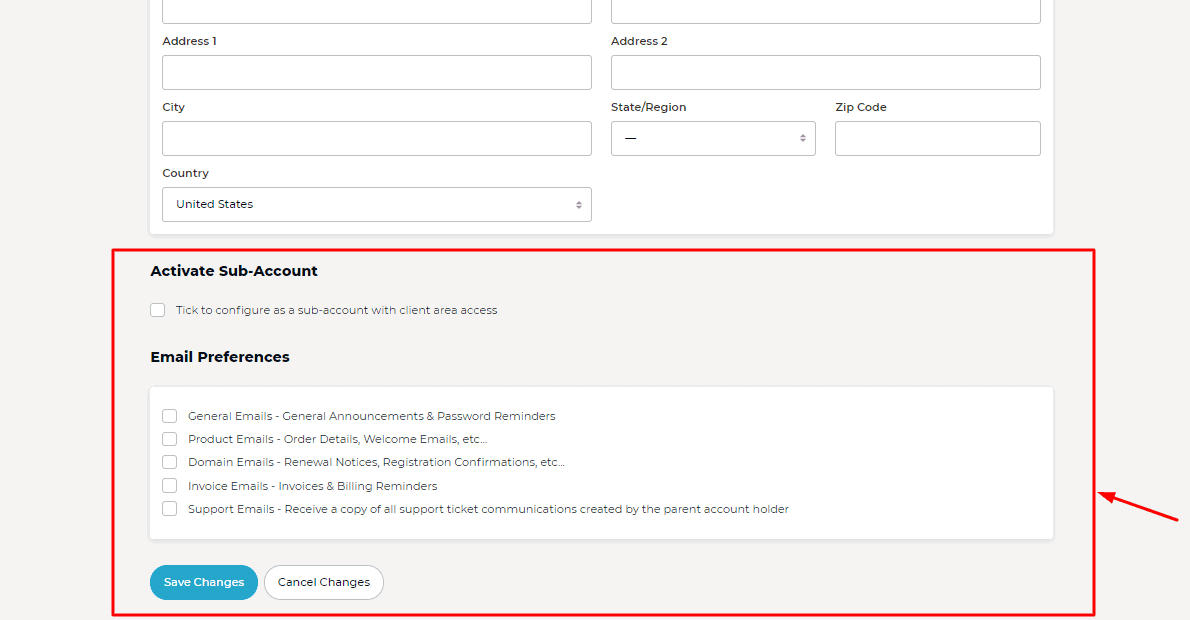Click the partially visible field above Address 1
Image resolution: width=1190 pixels, height=620 pixels.
pos(376,11)
